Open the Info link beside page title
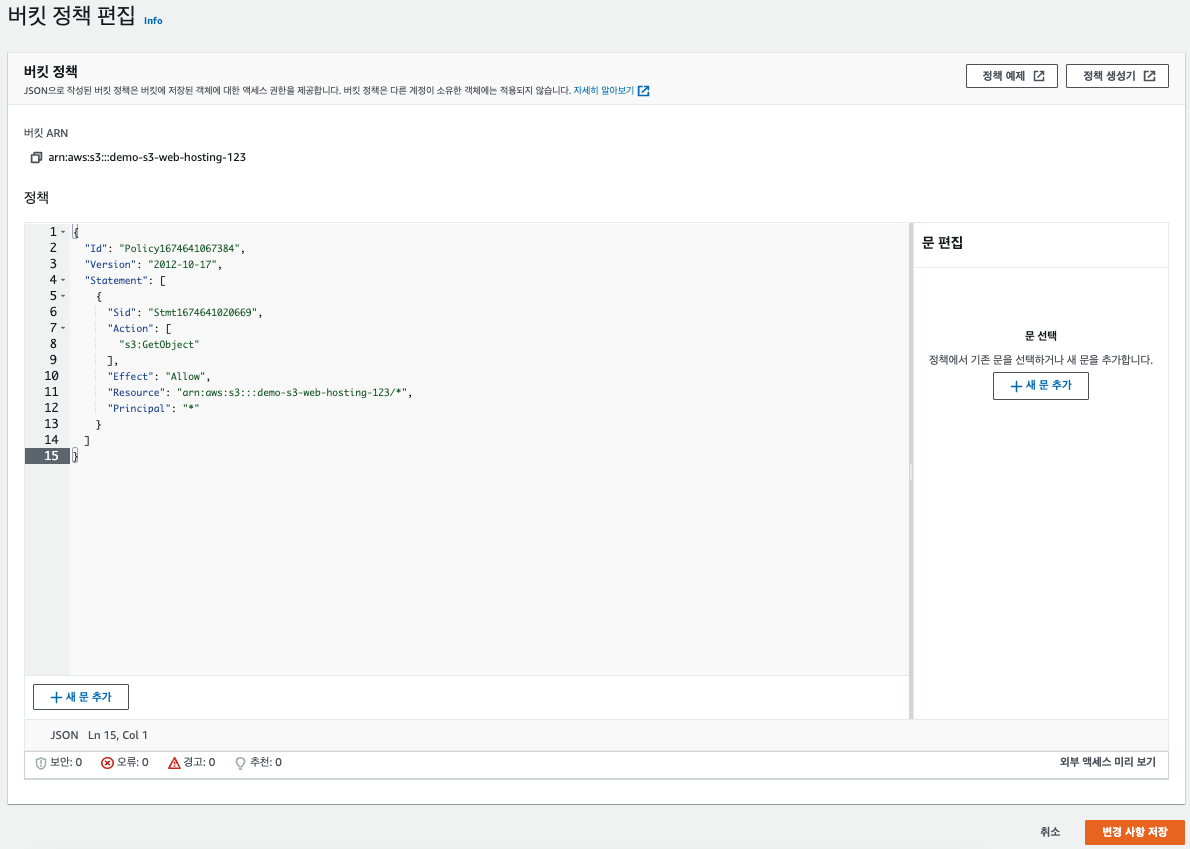The image size is (1190, 849). pyautogui.click(x=153, y=20)
